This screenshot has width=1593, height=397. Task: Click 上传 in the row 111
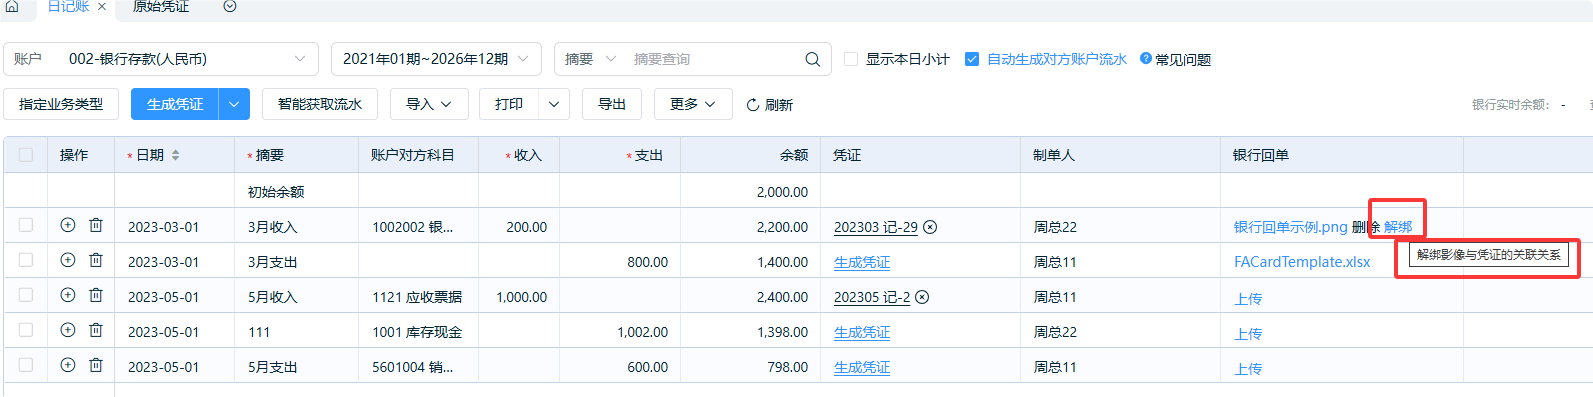click(x=1248, y=333)
